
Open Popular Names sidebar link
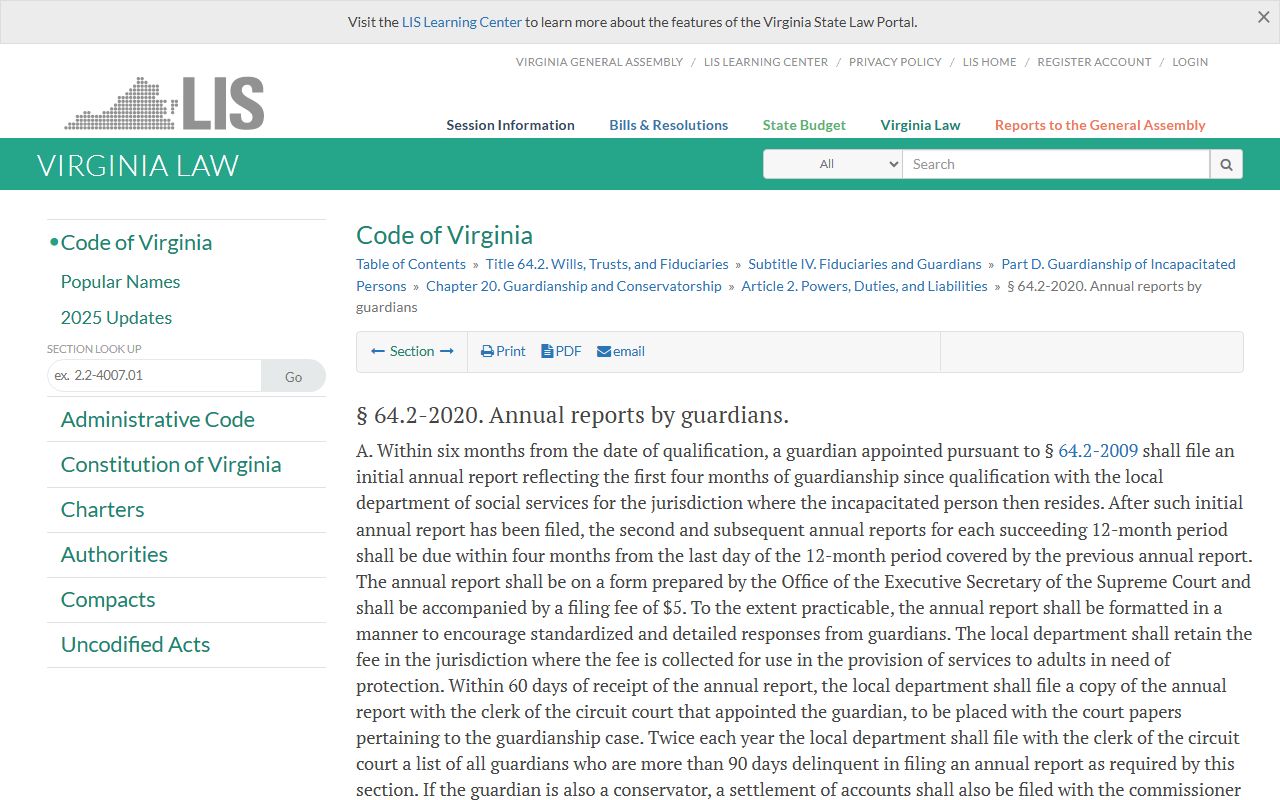pyautogui.click(x=120, y=282)
